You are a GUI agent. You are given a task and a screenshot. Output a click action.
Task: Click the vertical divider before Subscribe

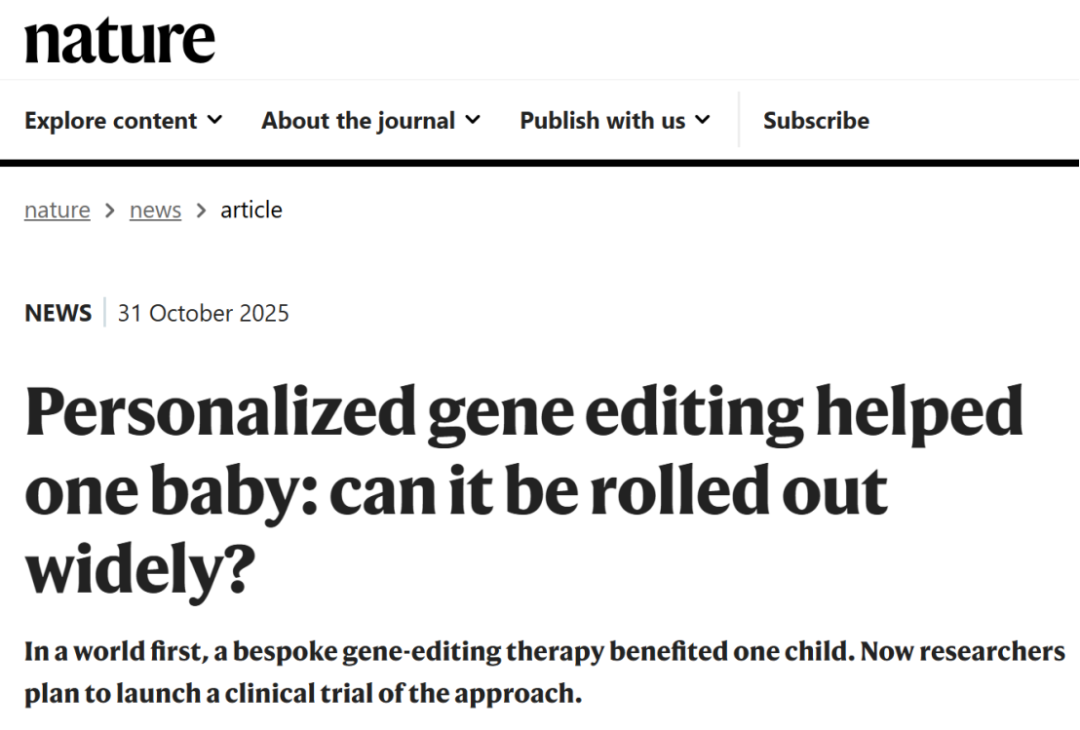pyautogui.click(x=739, y=120)
